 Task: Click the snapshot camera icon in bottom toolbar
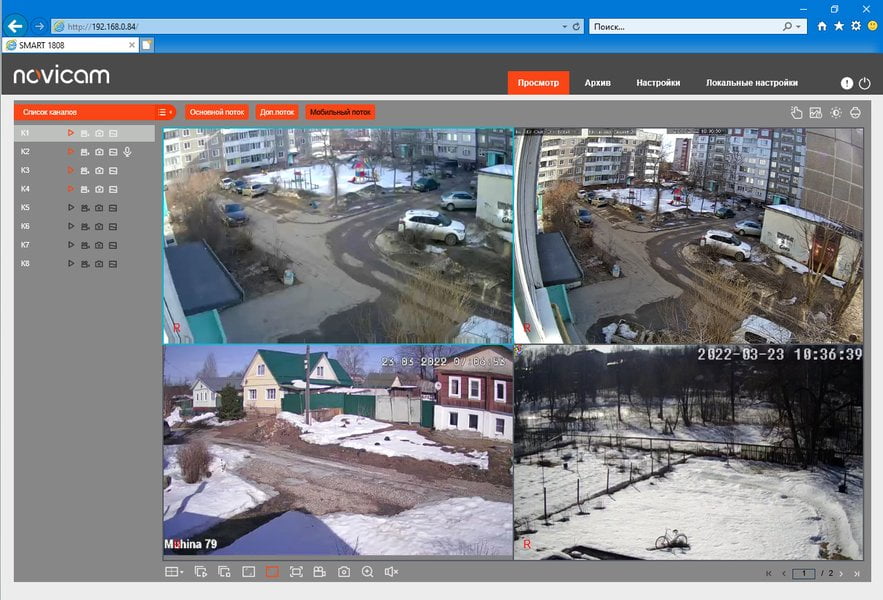[x=344, y=572]
